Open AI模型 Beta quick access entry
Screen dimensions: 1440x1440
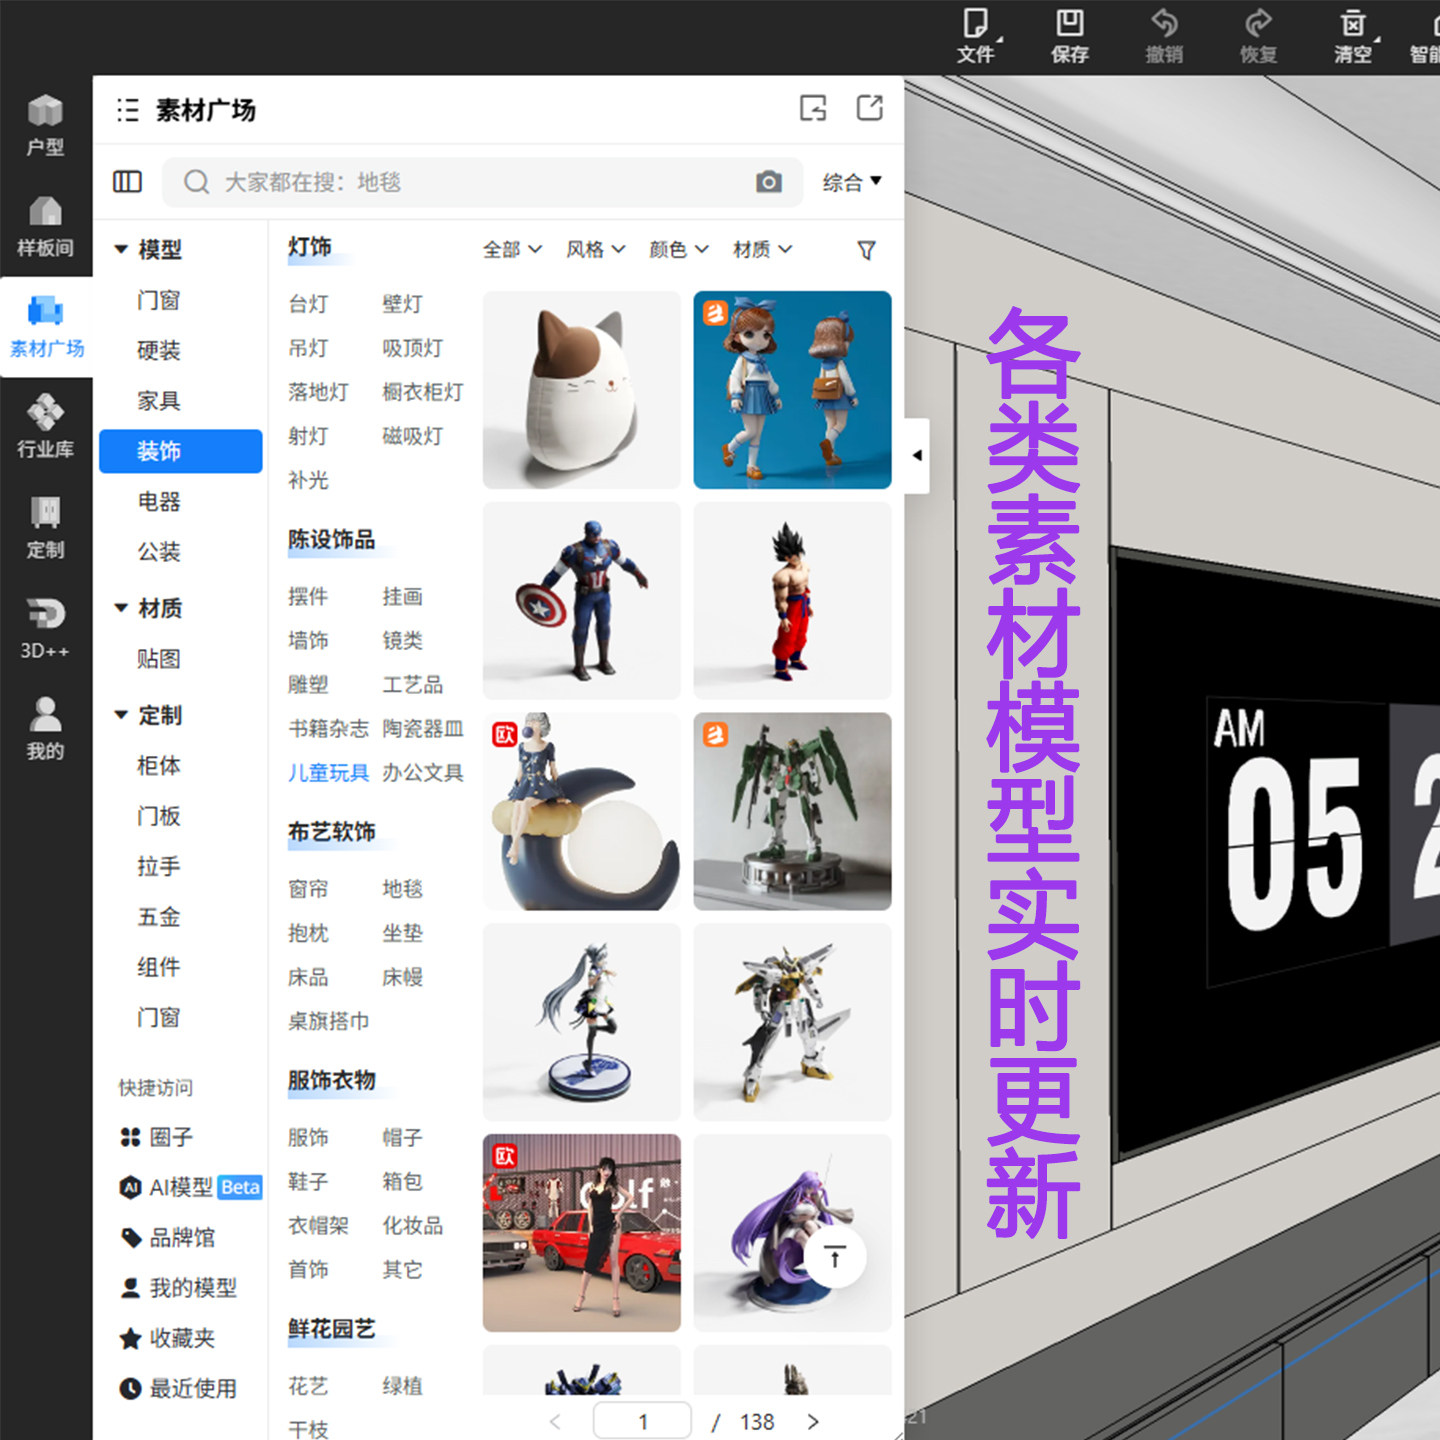point(191,1187)
